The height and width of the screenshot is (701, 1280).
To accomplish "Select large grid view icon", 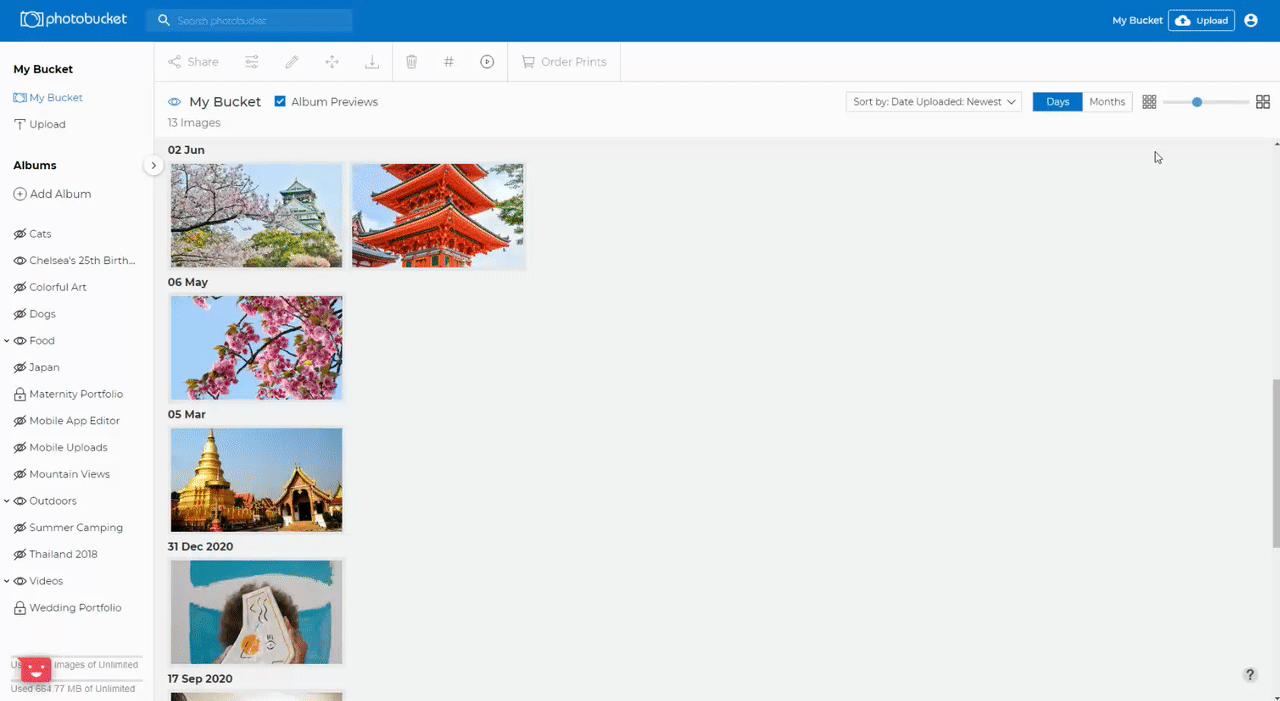I will coord(1263,102).
